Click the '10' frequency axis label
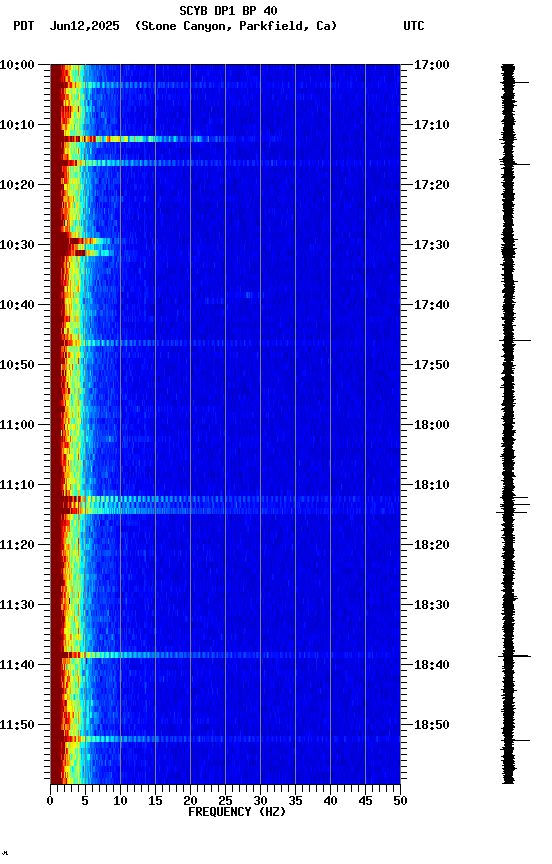 coord(120,801)
